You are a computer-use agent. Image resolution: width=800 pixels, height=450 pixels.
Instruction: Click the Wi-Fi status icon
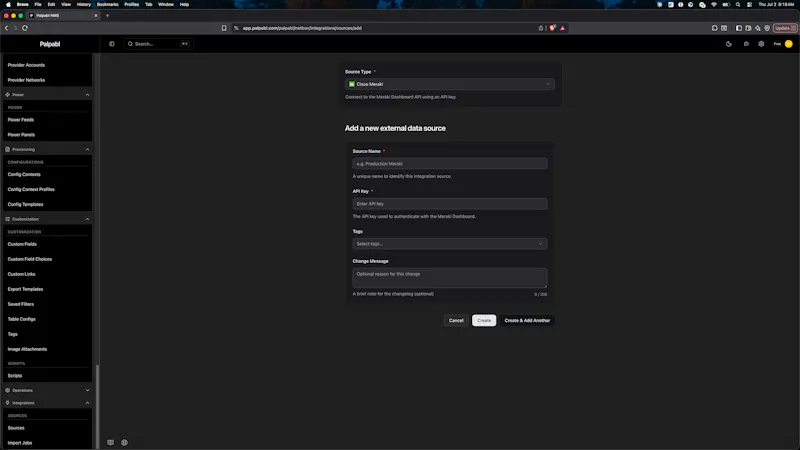714,5
